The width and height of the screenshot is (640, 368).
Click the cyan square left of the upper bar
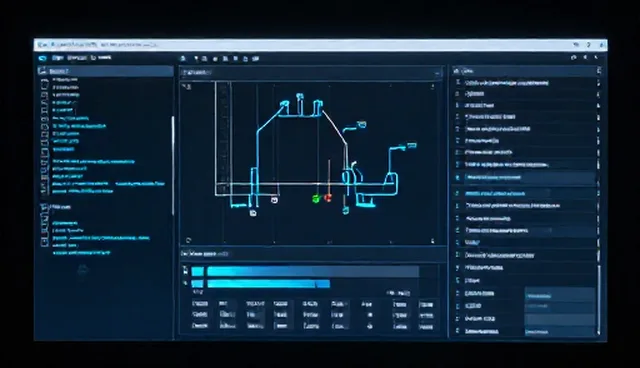198,271
